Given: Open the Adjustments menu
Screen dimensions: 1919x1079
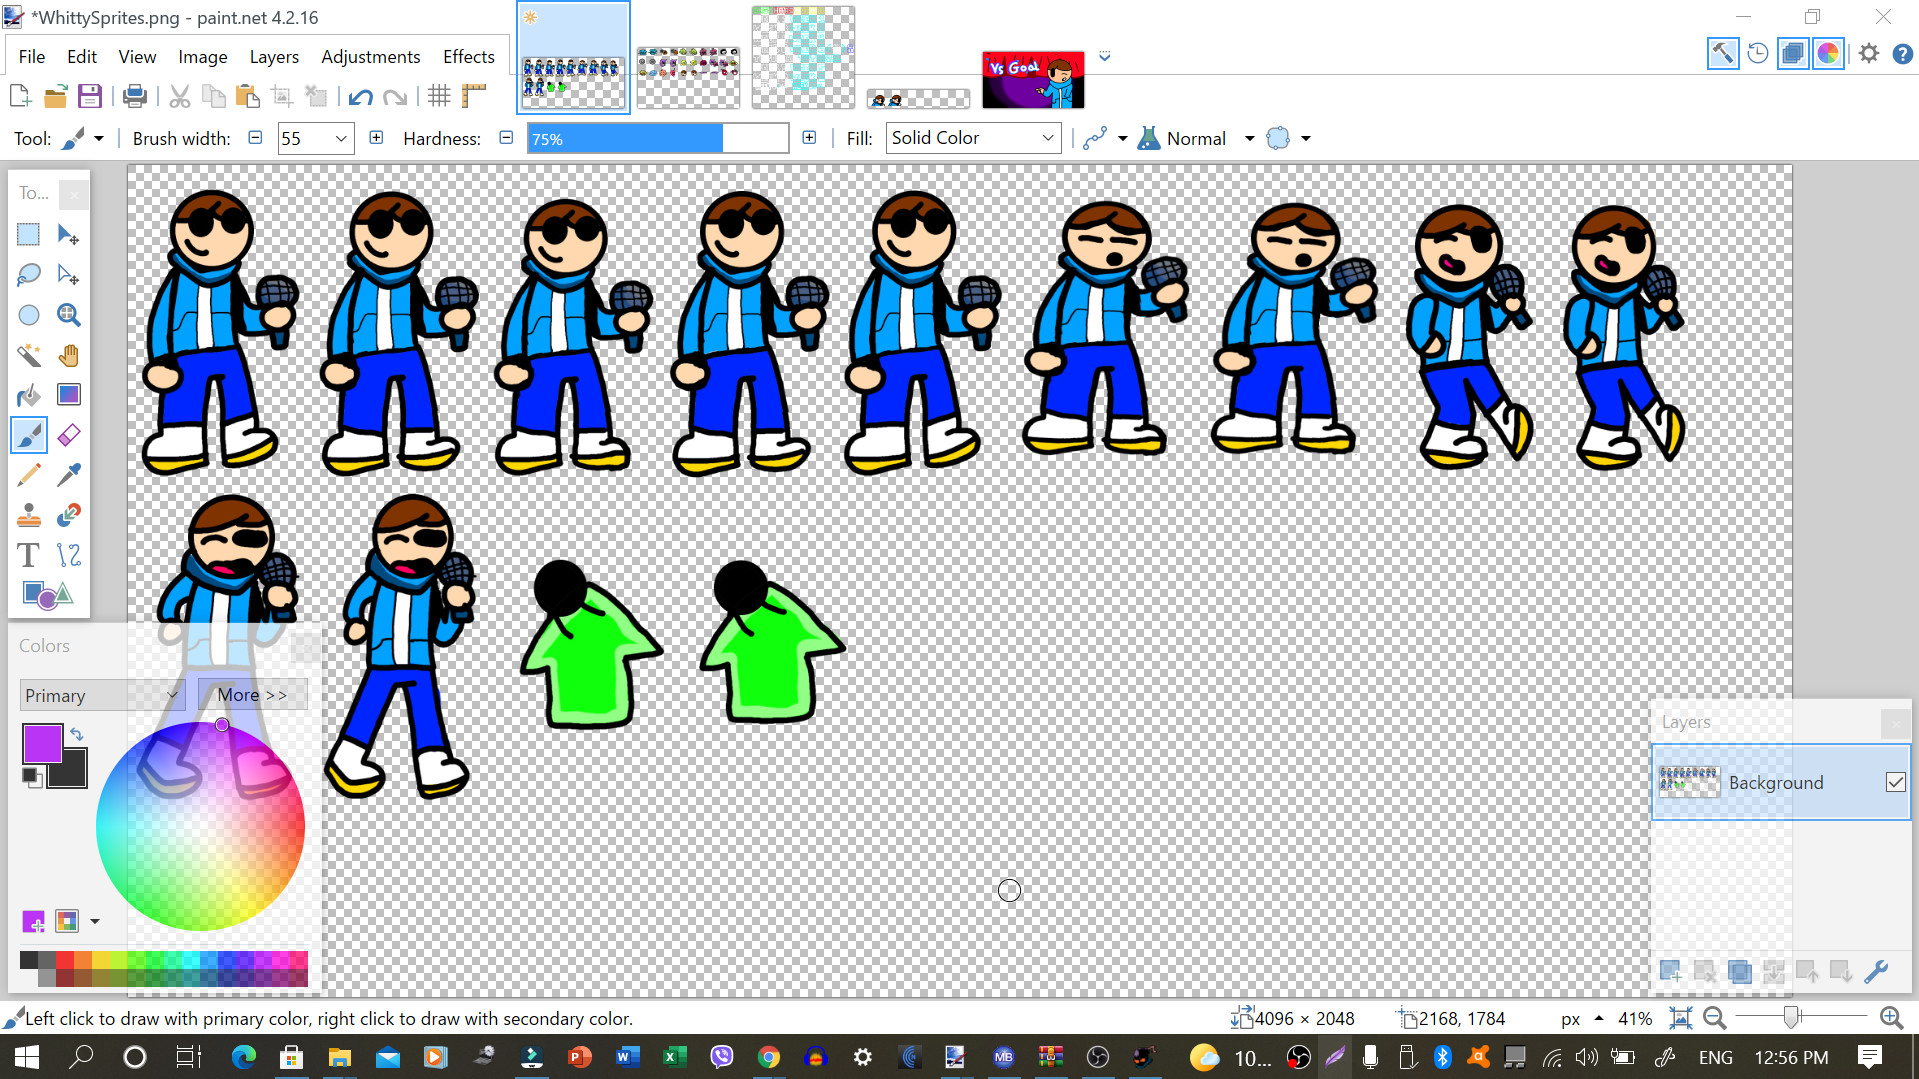Looking at the screenshot, I should point(370,56).
